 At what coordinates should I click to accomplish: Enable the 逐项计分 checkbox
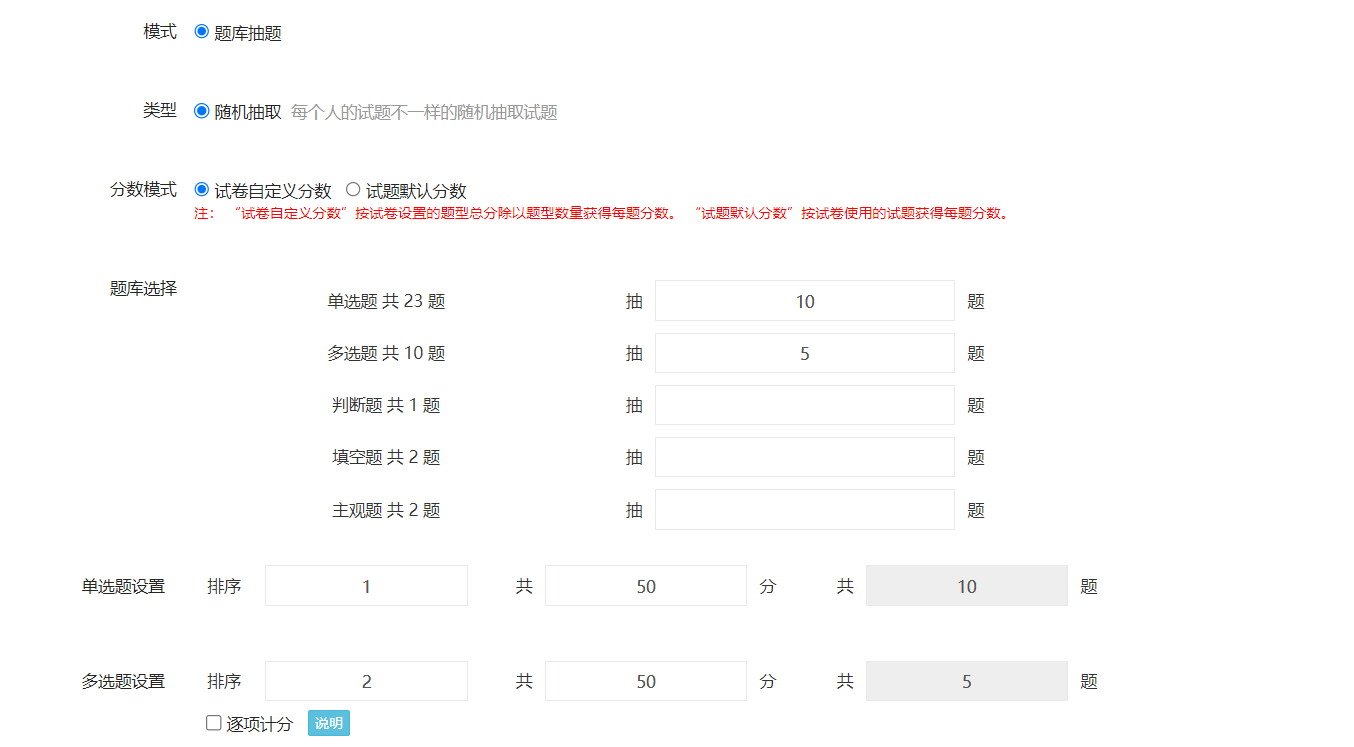coord(214,722)
